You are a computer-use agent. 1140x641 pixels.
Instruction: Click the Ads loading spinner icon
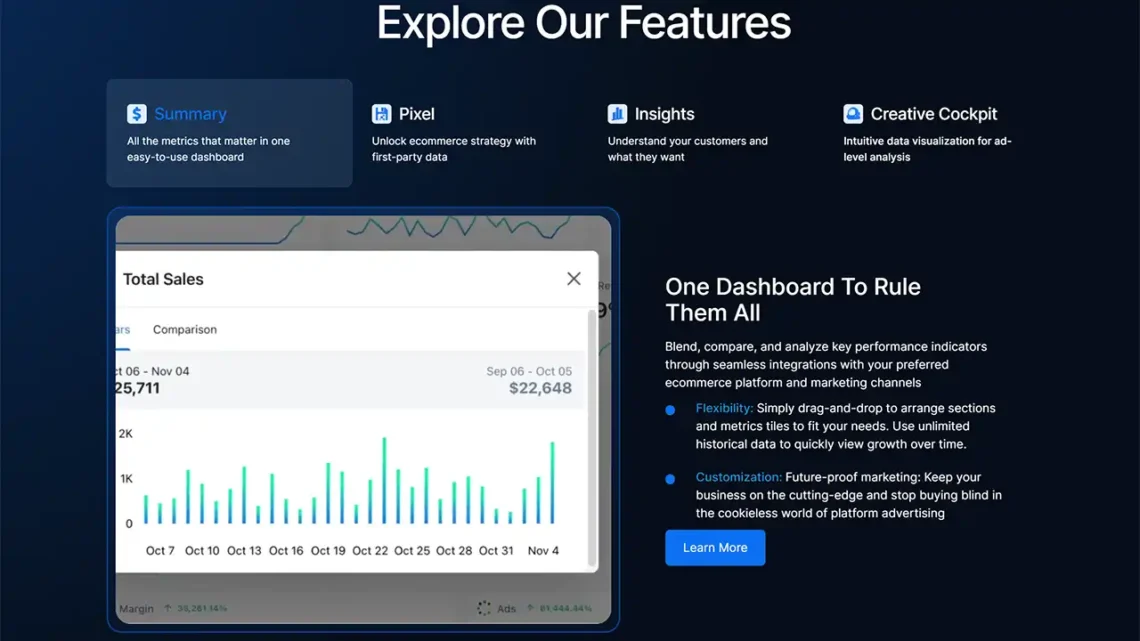(x=484, y=608)
